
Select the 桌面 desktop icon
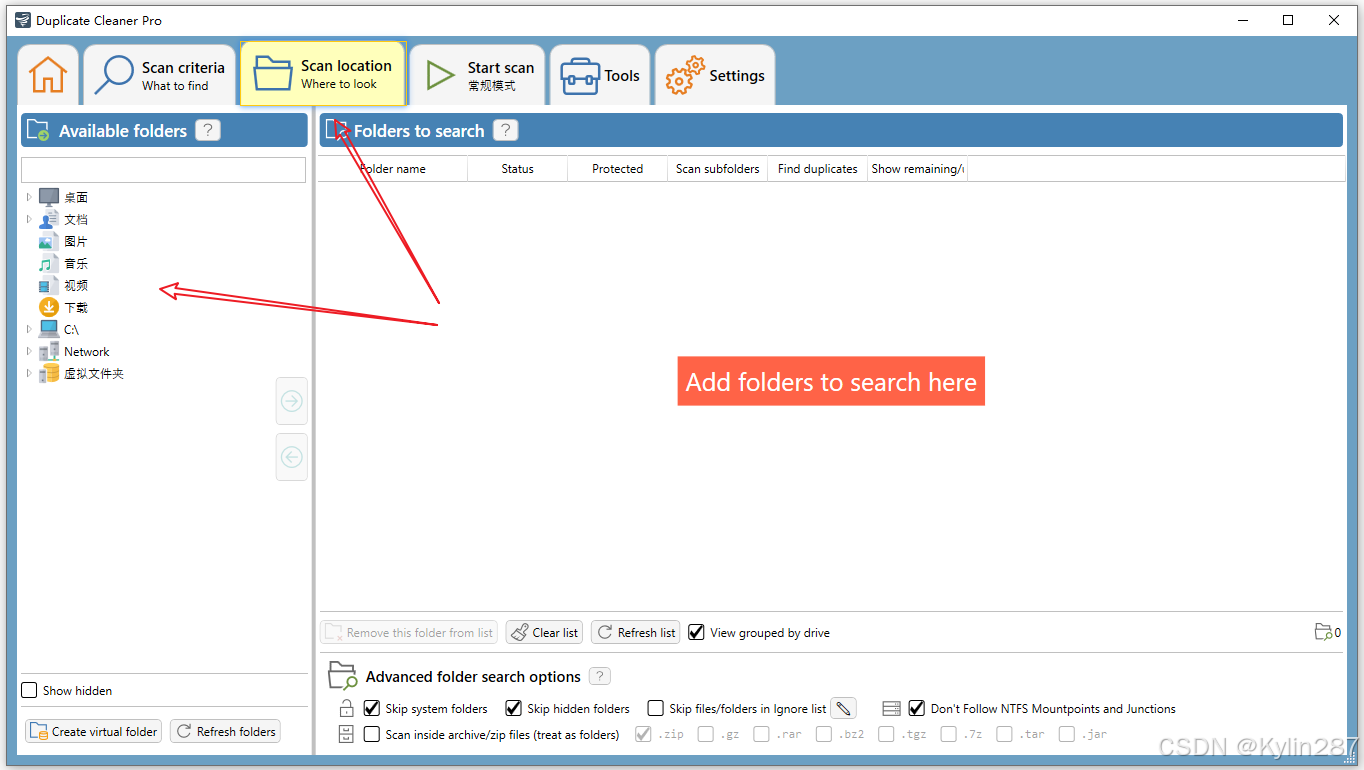pos(49,197)
